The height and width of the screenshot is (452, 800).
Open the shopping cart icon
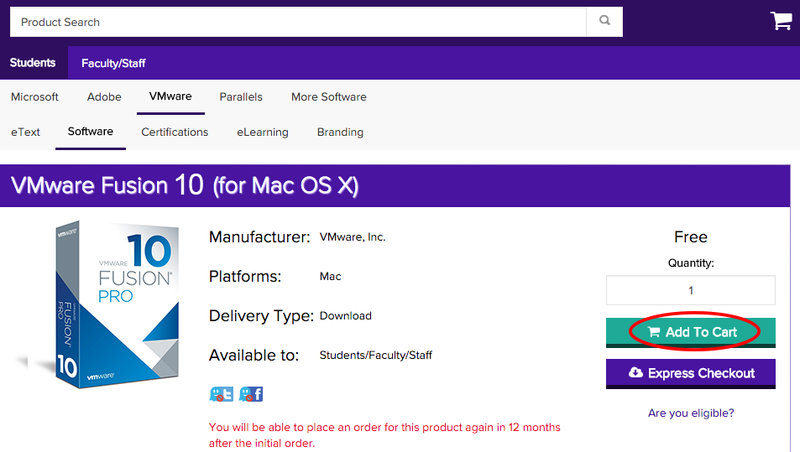point(780,21)
